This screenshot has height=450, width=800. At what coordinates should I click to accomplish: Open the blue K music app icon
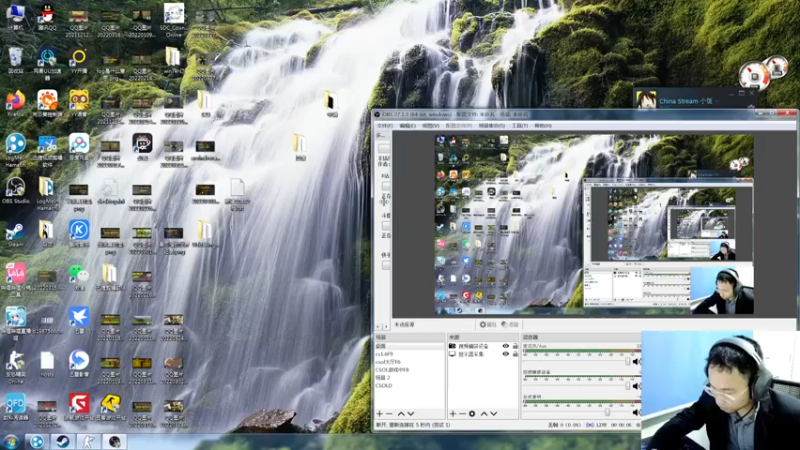79,233
